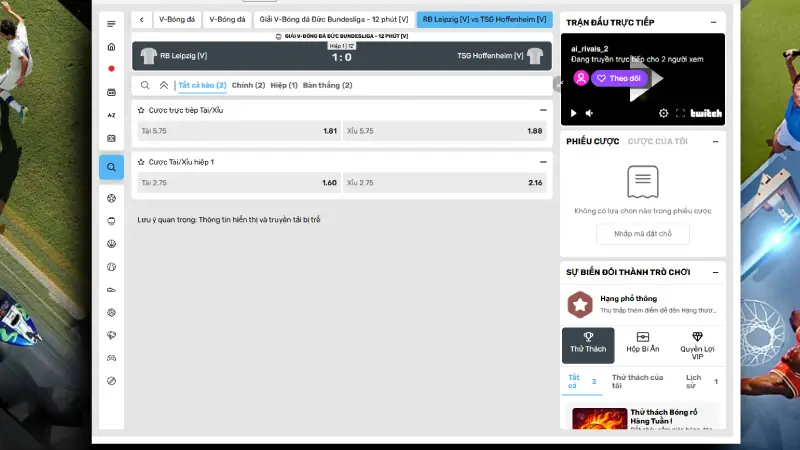Image resolution: width=800 pixels, height=450 pixels.
Task: Mute the Twitch stream audio
Action: coord(589,114)
